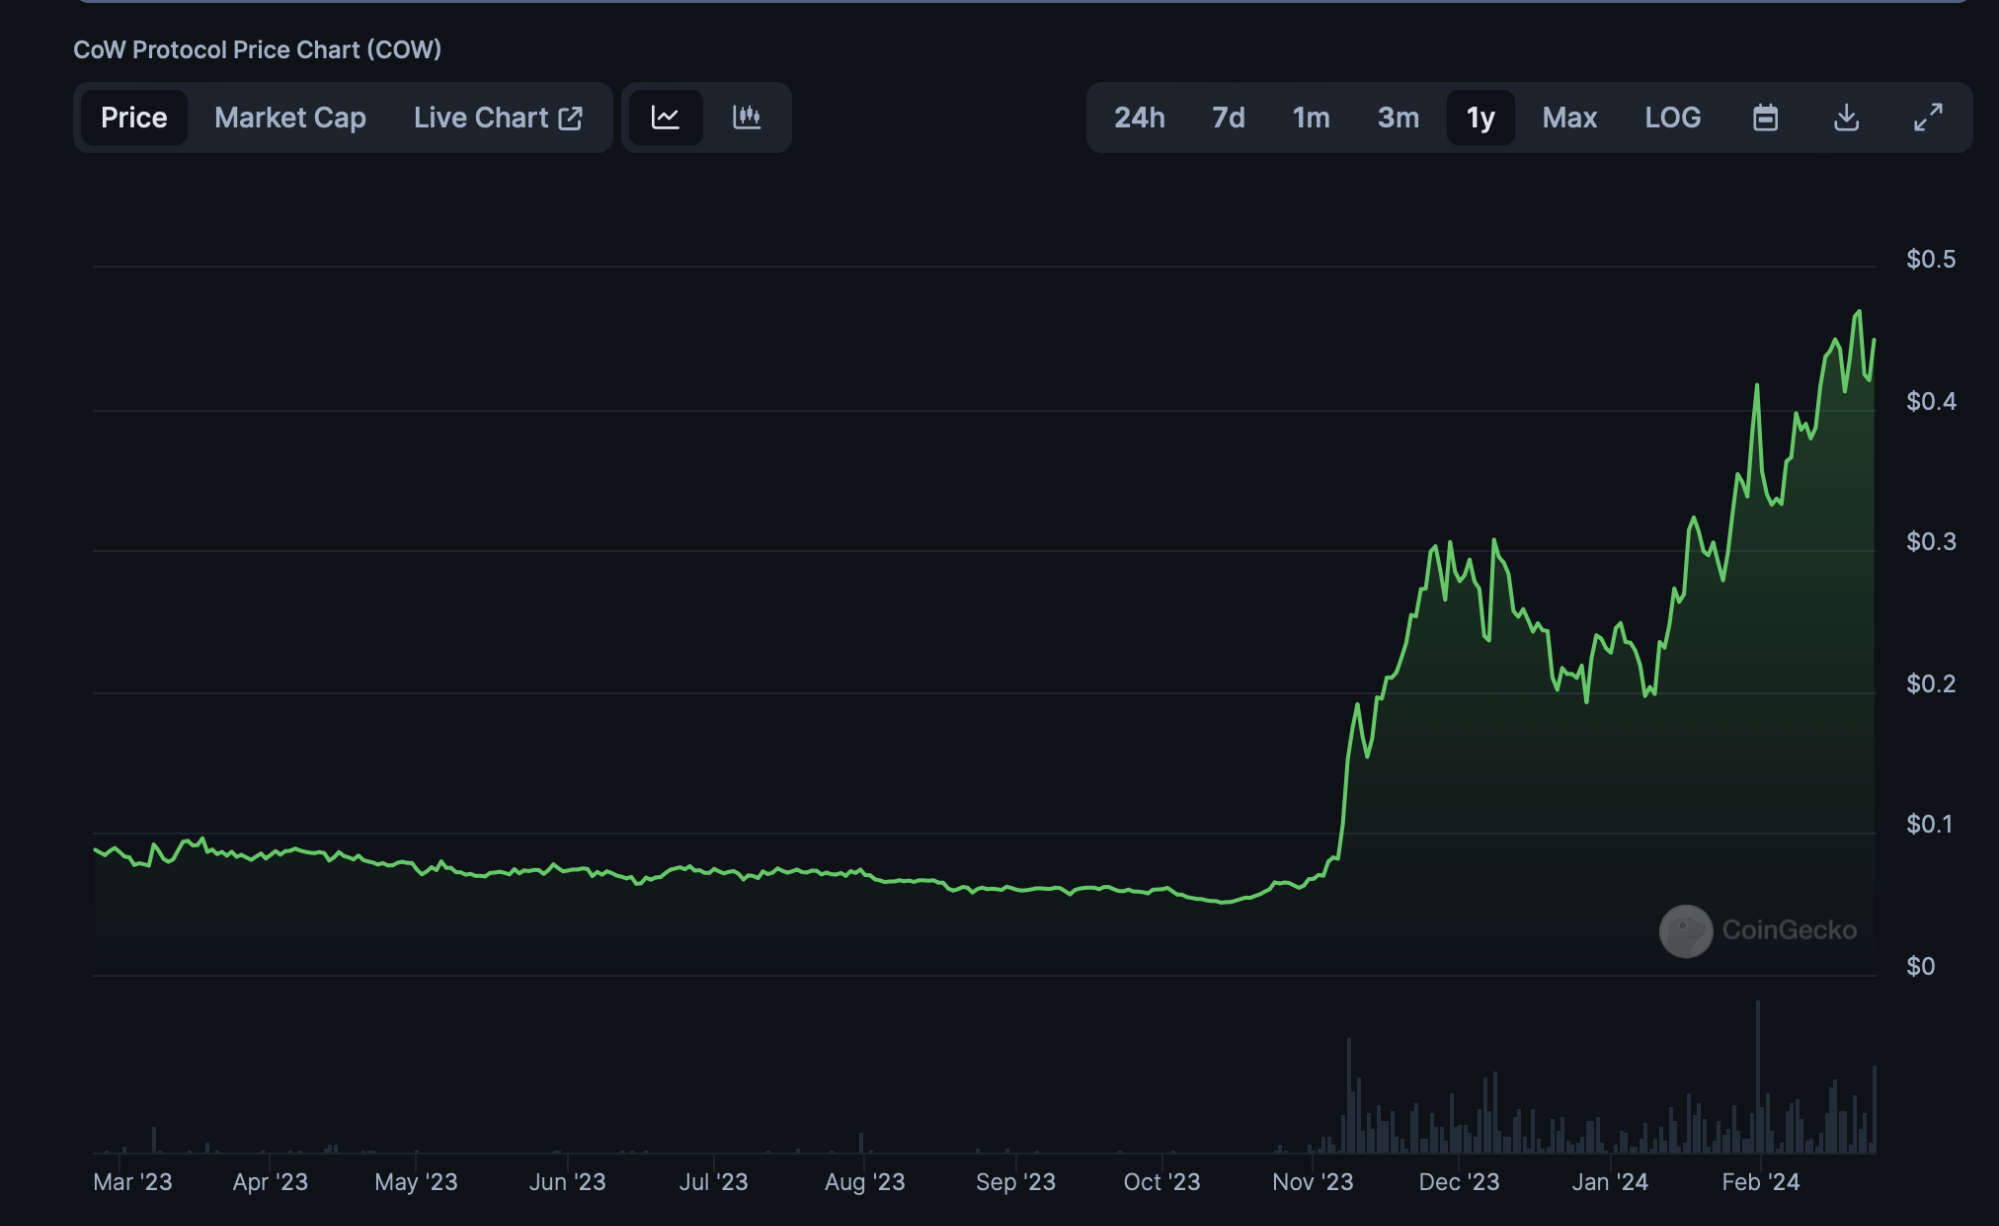
Task: Select the 1y time range
Action: [x=1480, y=118]
